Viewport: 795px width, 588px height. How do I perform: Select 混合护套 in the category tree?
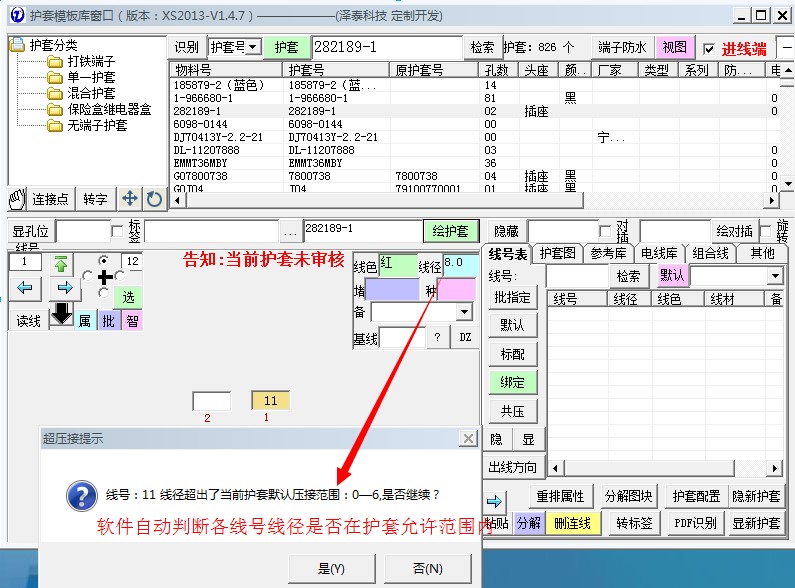click(91, 93)
